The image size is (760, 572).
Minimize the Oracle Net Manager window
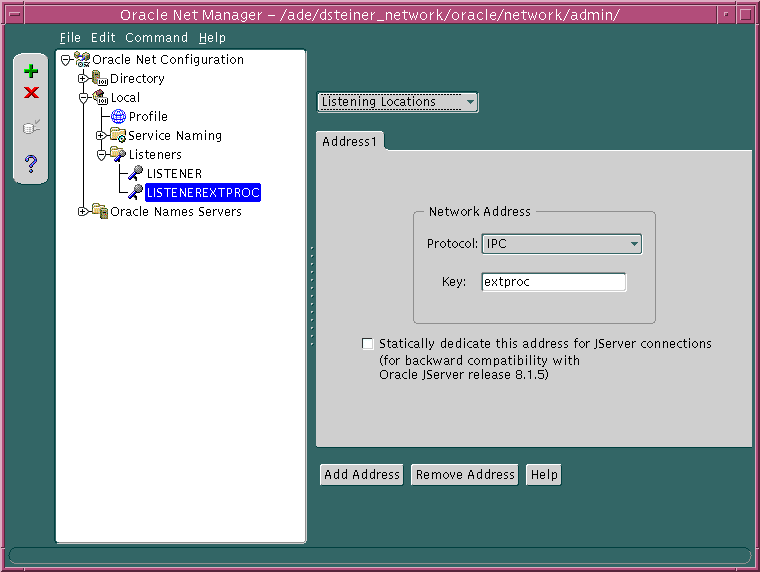point(727,14)
